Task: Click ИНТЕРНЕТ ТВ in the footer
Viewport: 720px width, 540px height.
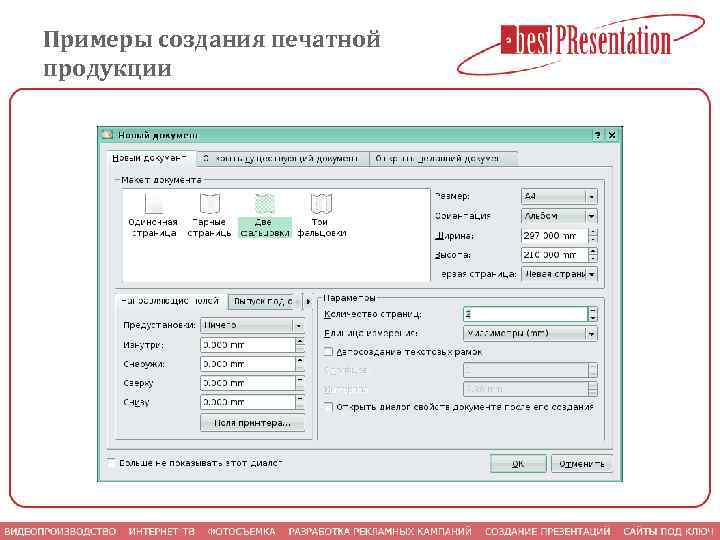Action: [x=162, y=531]
